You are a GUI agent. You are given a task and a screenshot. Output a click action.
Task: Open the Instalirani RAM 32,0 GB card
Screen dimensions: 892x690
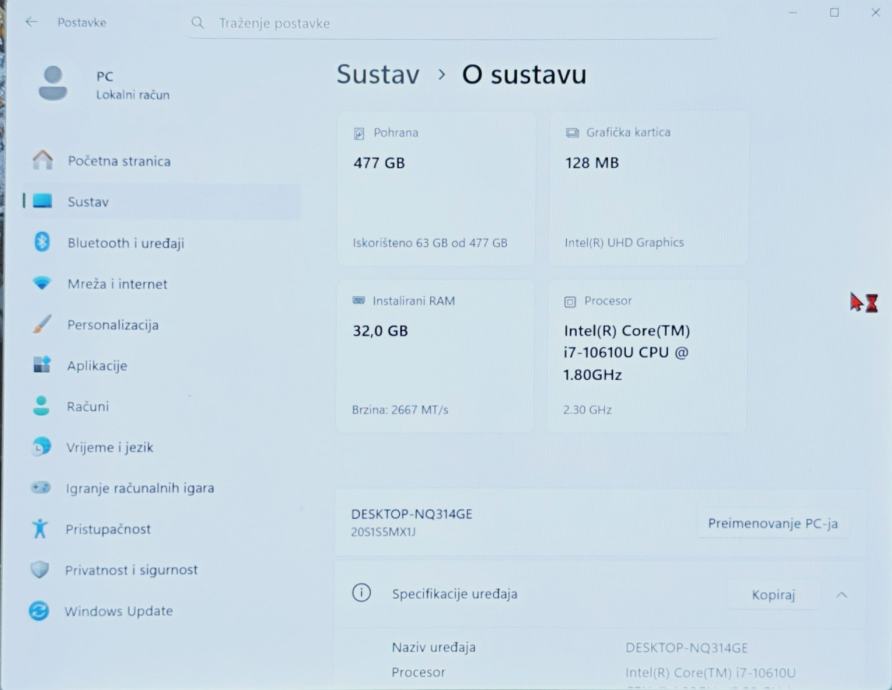pos(435,356)
